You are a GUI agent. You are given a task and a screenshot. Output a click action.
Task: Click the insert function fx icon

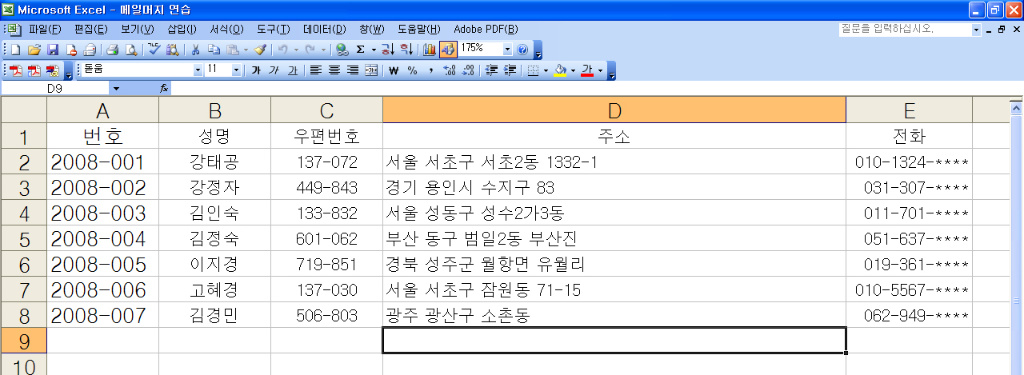click(x=164, y=88)
